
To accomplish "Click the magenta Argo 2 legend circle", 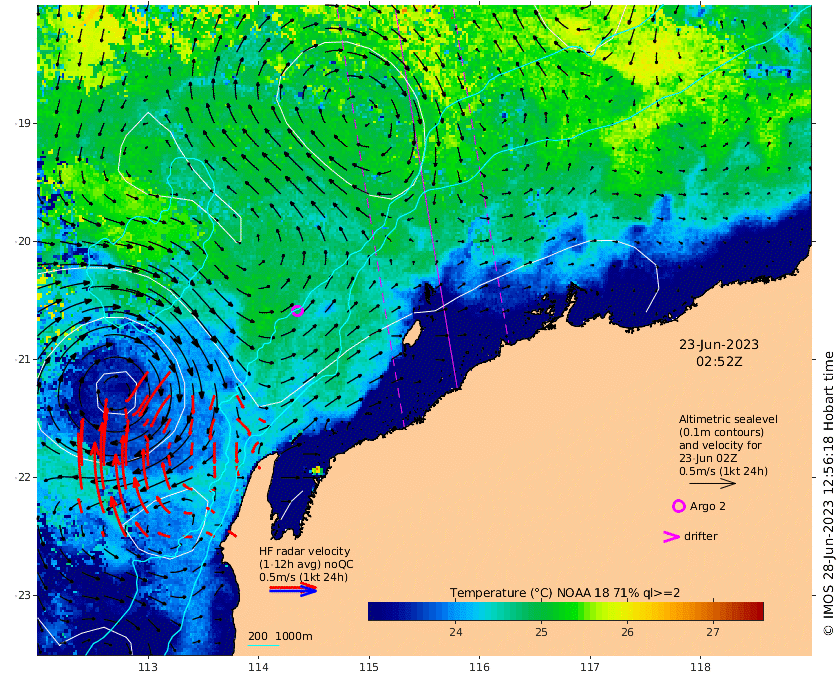I will [x=678, y=506].
